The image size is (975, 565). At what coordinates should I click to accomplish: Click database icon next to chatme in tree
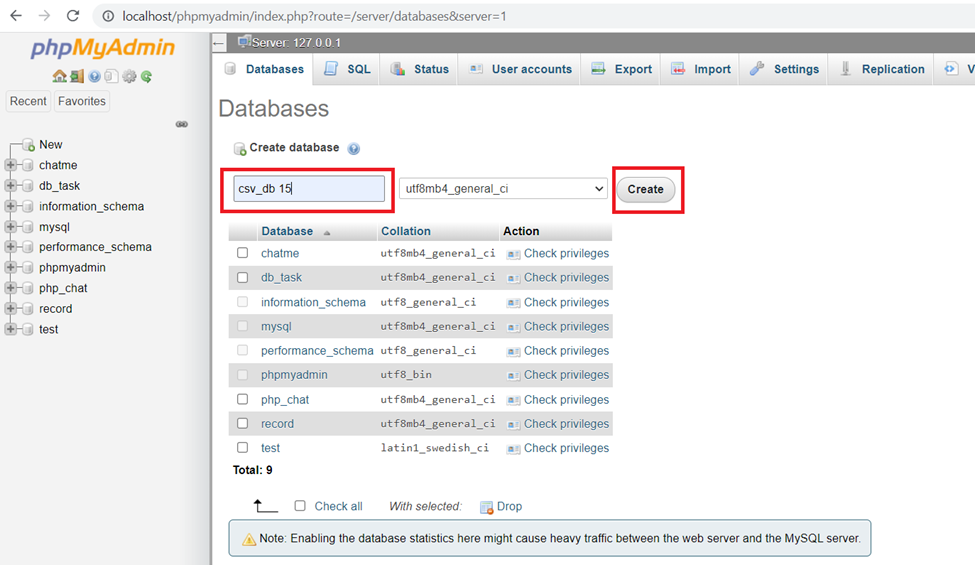coord(28,165)
